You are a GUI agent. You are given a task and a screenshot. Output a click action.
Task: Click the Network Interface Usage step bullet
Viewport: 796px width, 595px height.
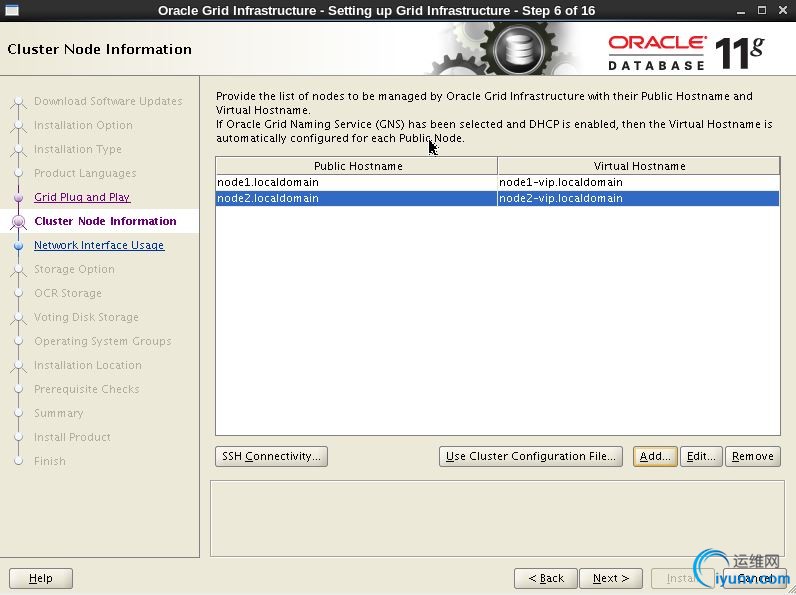[x=19, y=246]
